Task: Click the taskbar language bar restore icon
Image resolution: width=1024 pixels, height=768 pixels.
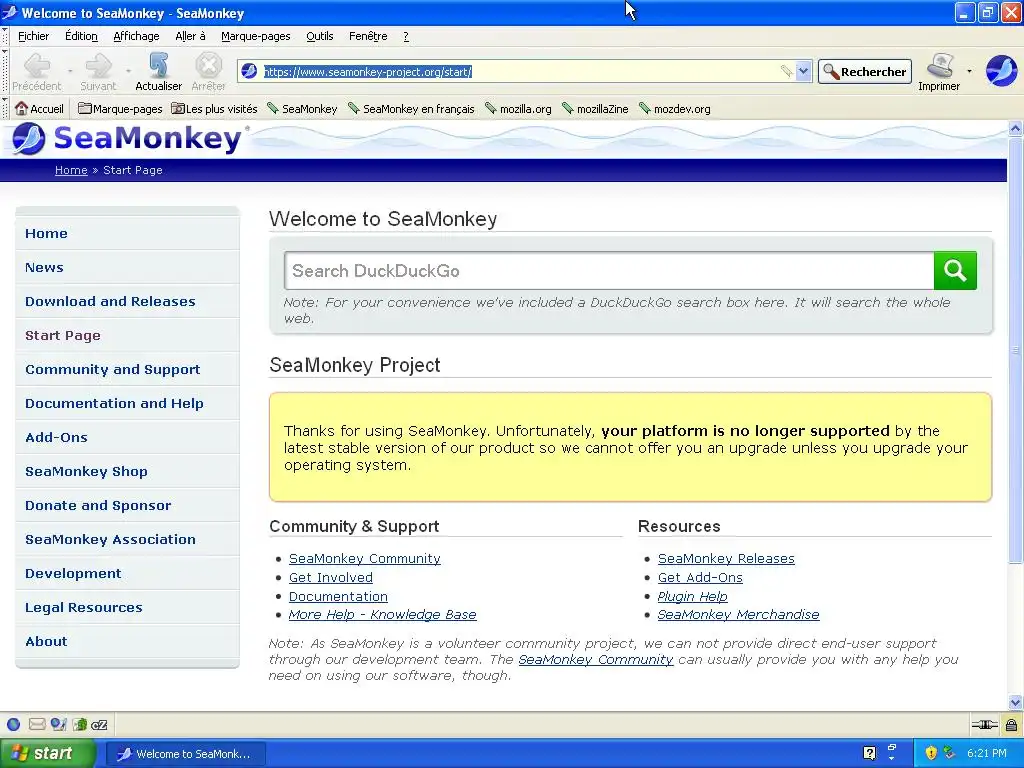Action: 892,748
